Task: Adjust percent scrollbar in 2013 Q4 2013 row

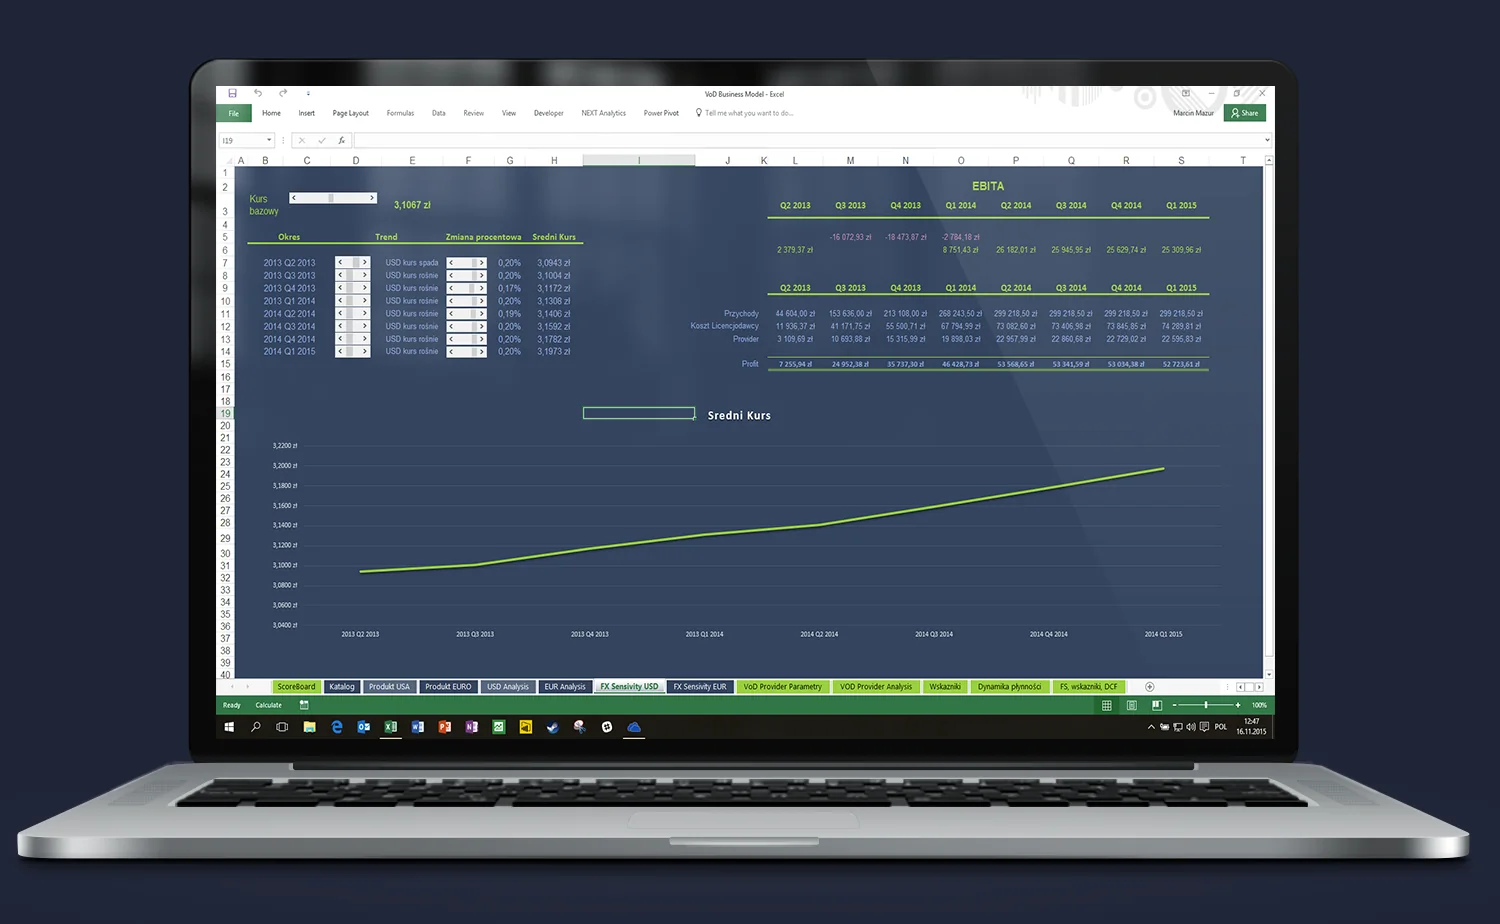Action: (x=466, y=288)
